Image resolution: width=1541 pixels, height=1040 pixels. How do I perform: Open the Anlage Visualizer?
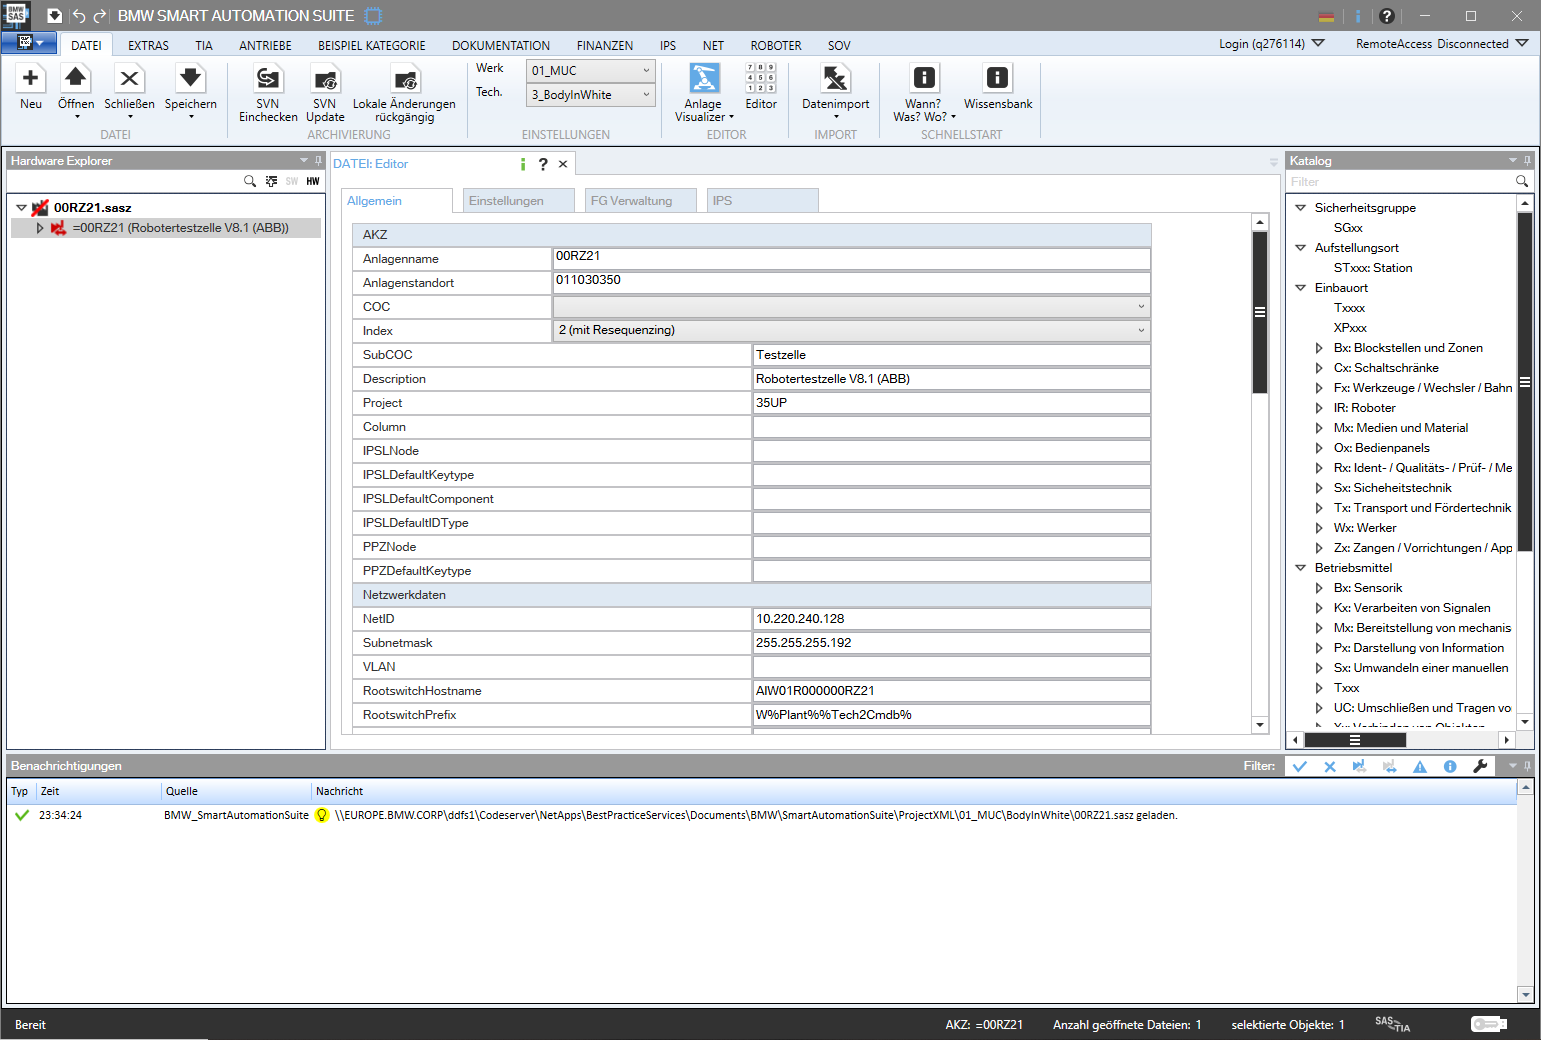704,93
